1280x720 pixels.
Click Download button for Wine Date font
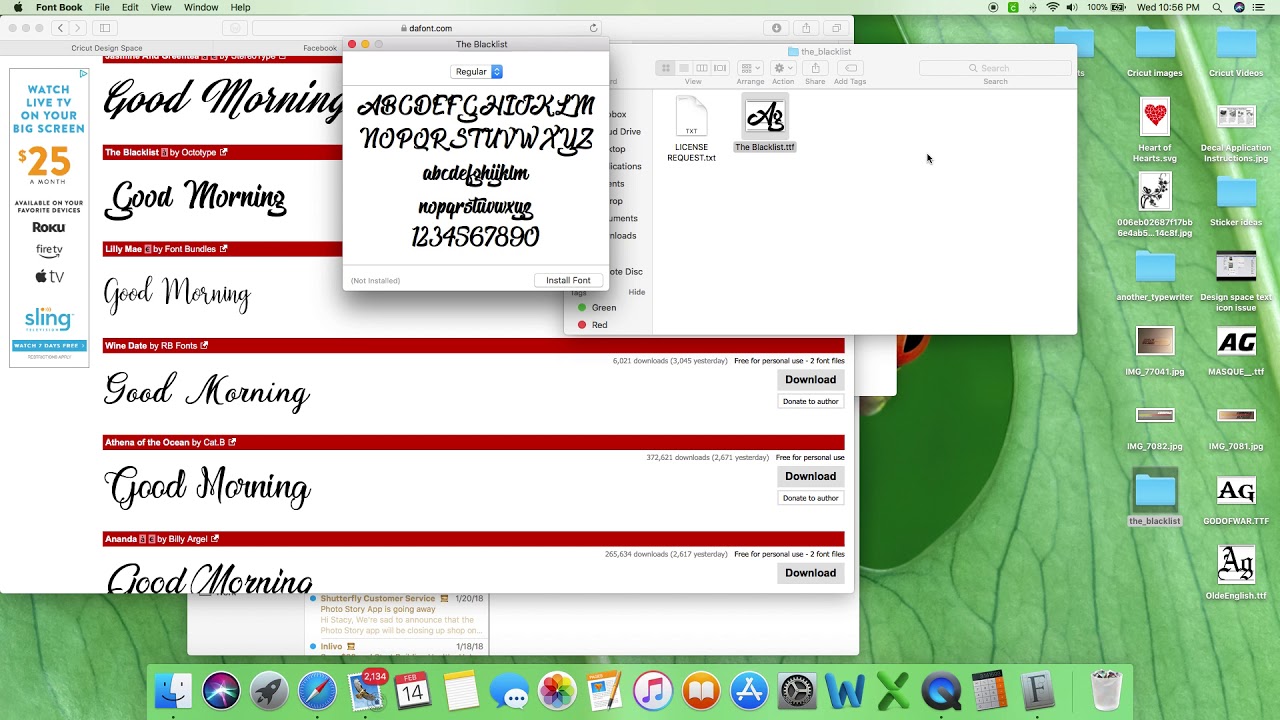tap(810, 380)
